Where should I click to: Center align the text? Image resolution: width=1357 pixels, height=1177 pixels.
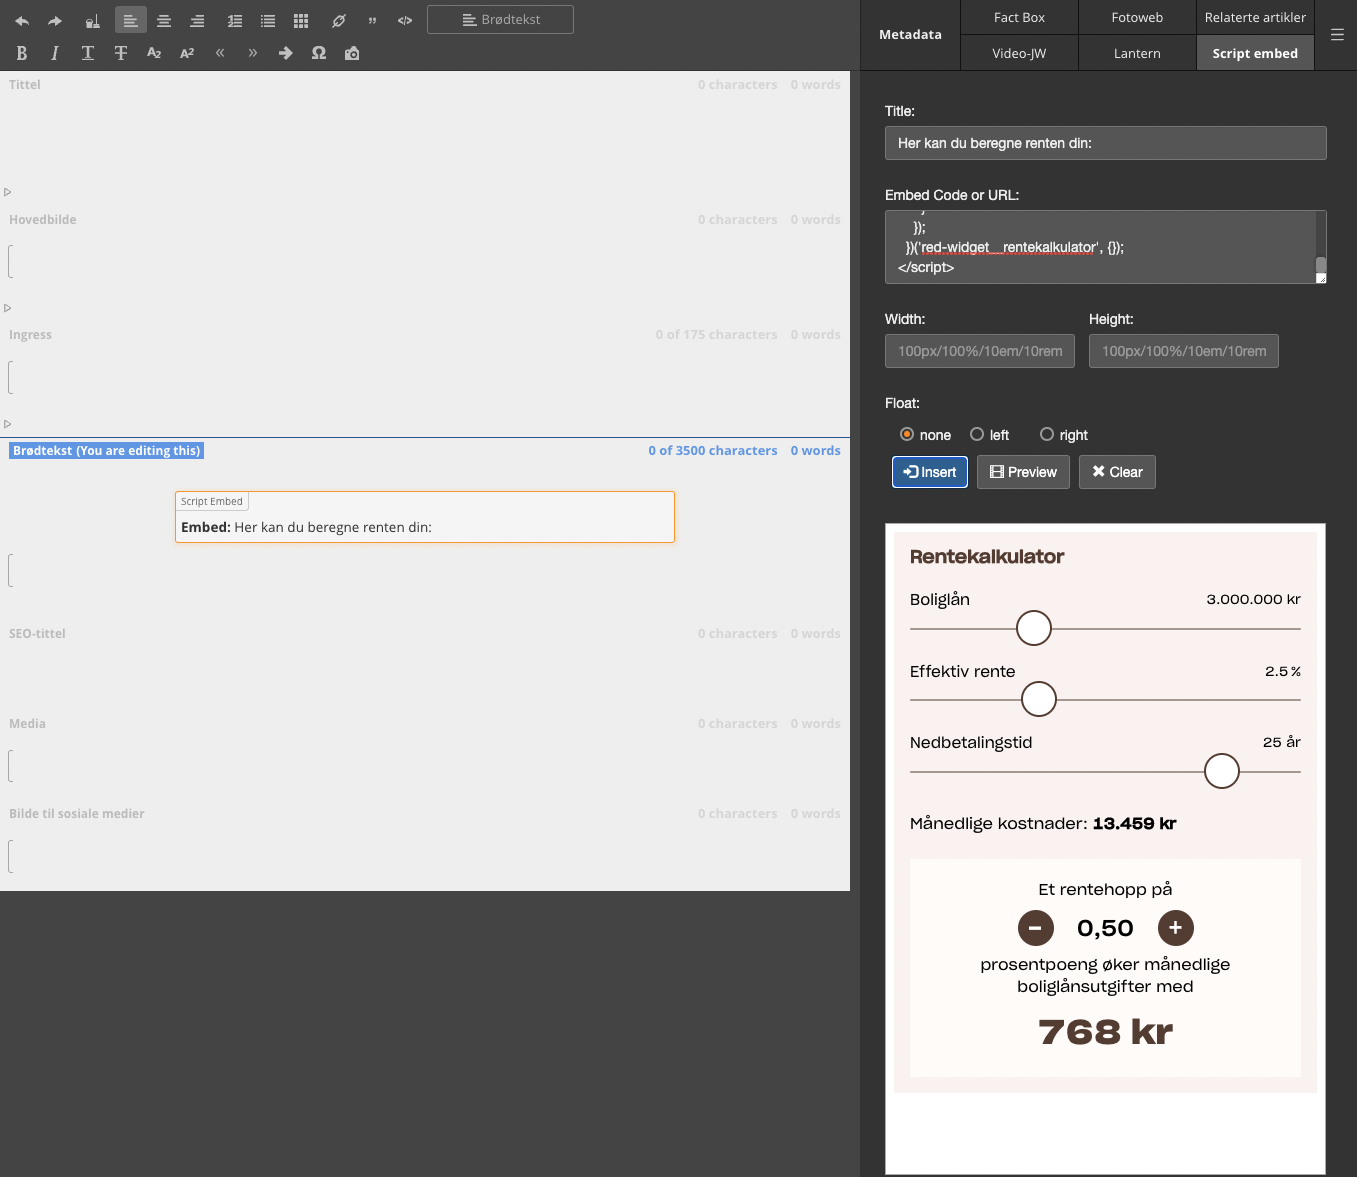[164, 20]
